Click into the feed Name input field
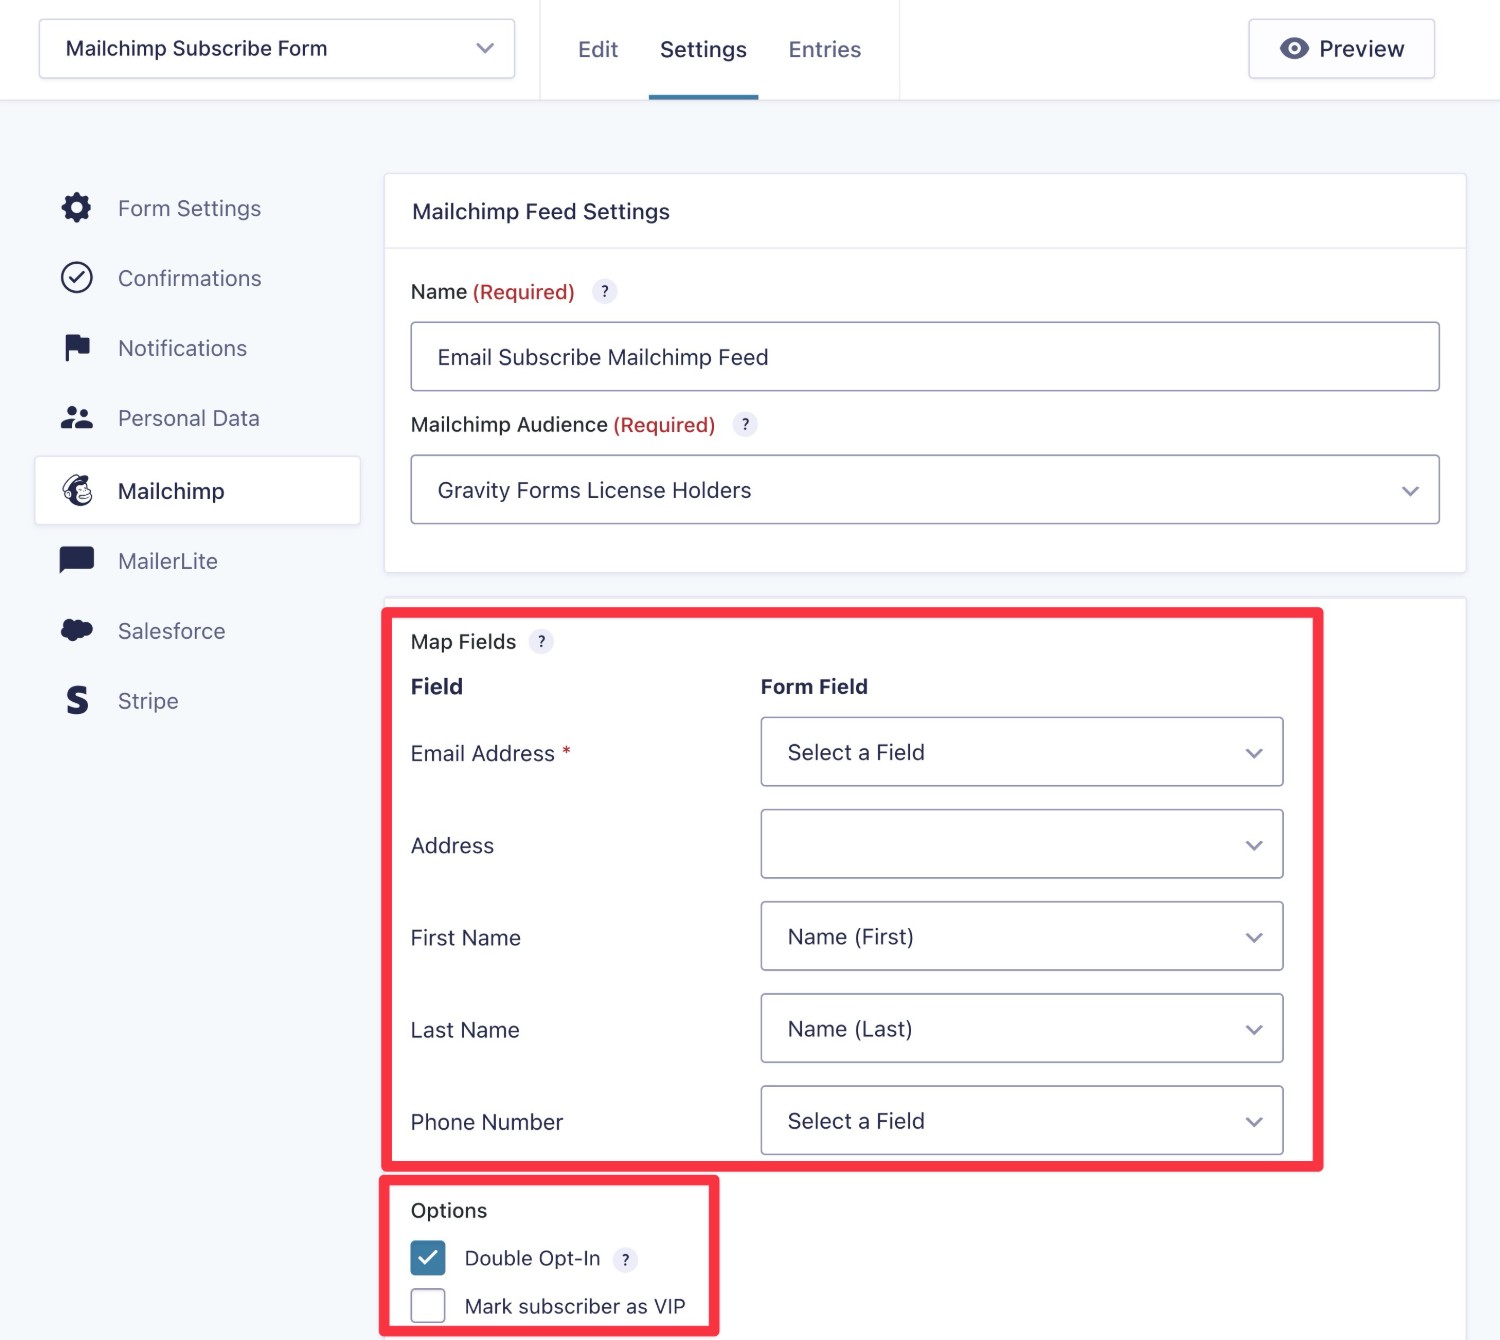Image resolution: width=1500 pixels, height=1340 pixels. pos(924,356)
